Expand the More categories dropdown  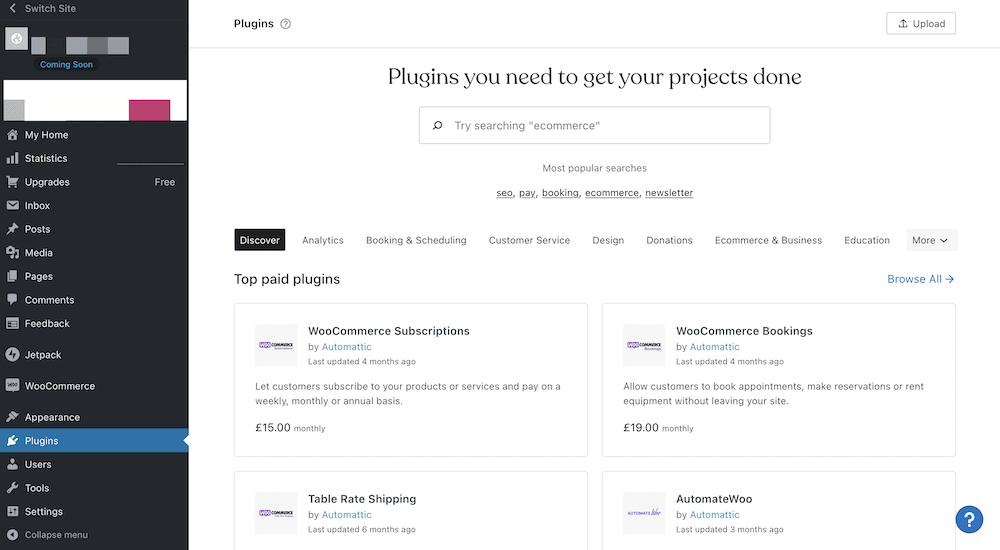[x=932, y=240]
